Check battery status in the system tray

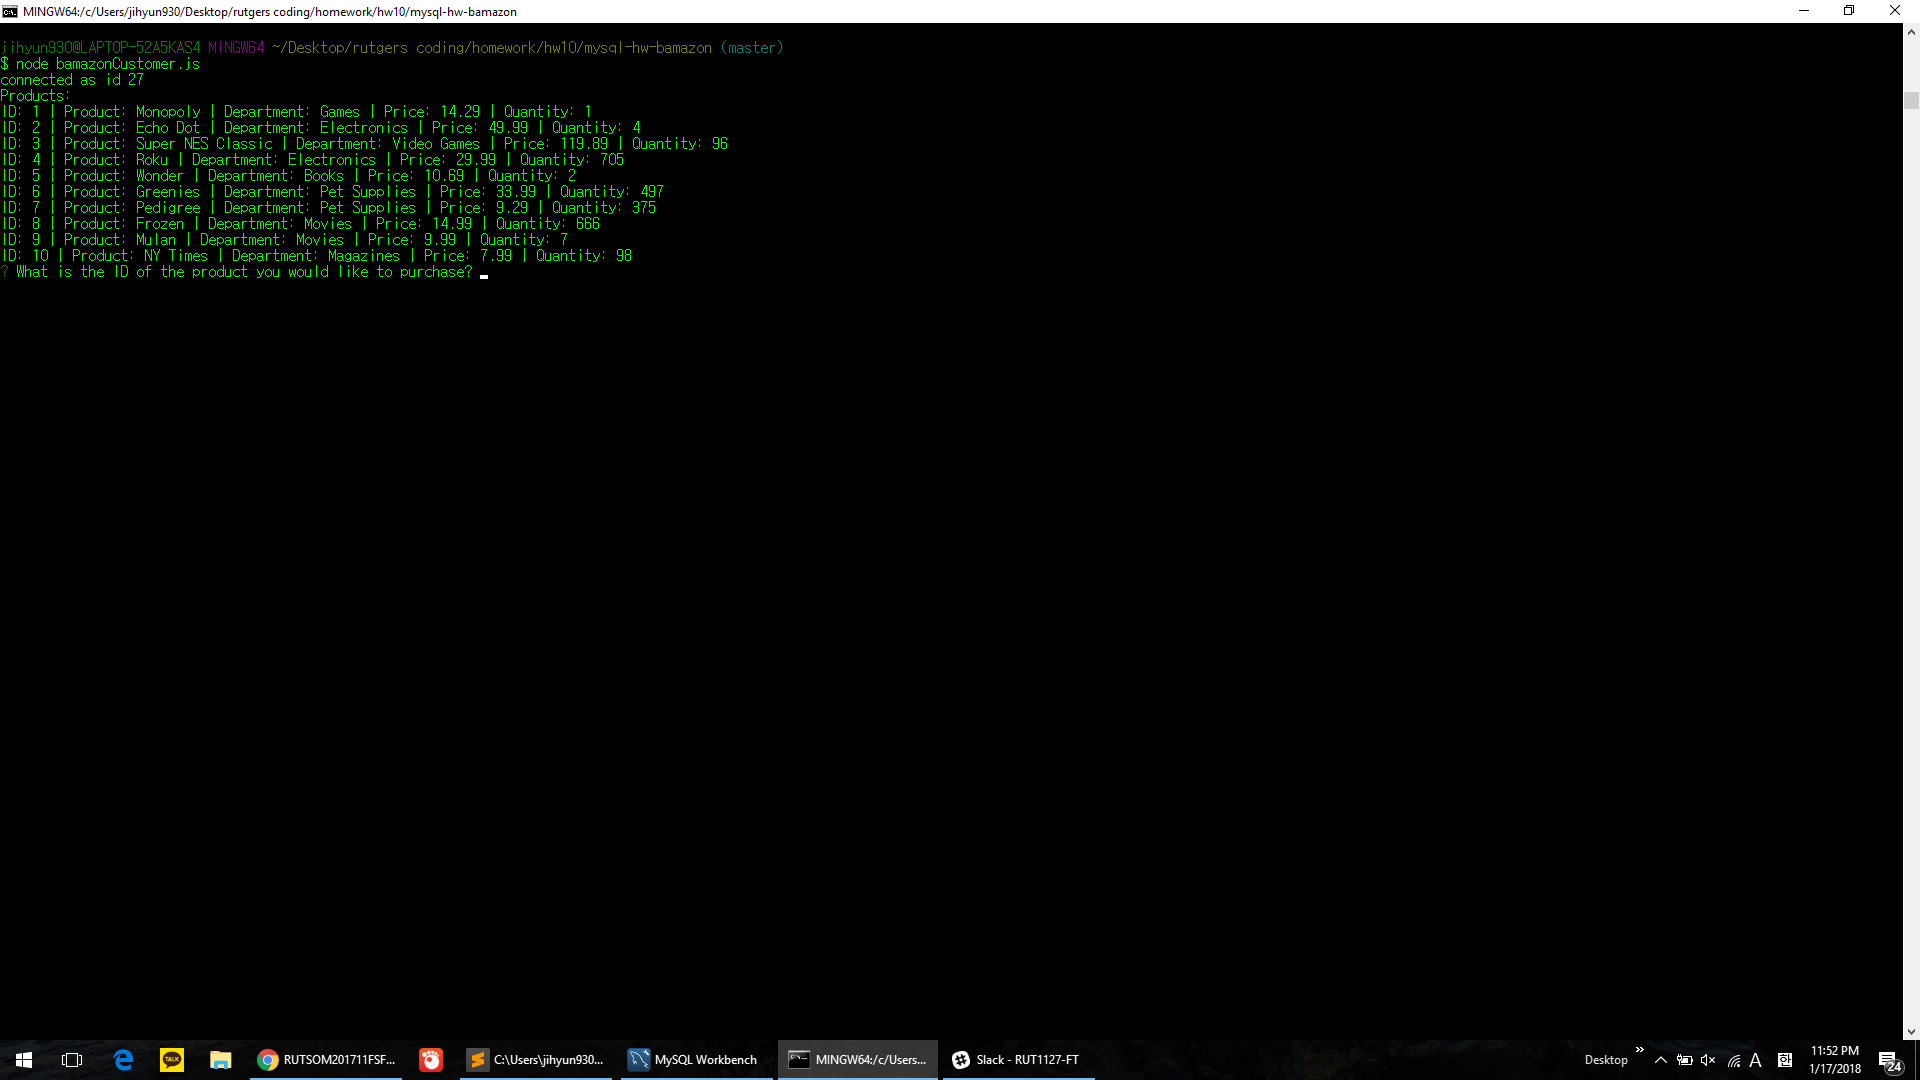[1683, 1059]
